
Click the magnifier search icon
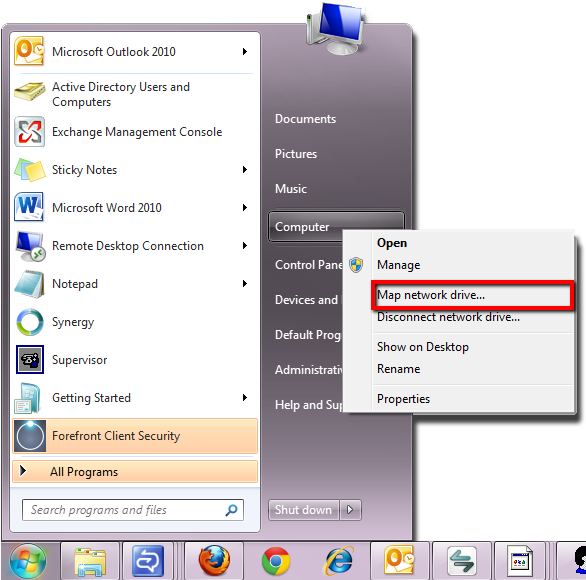(231, 510)
